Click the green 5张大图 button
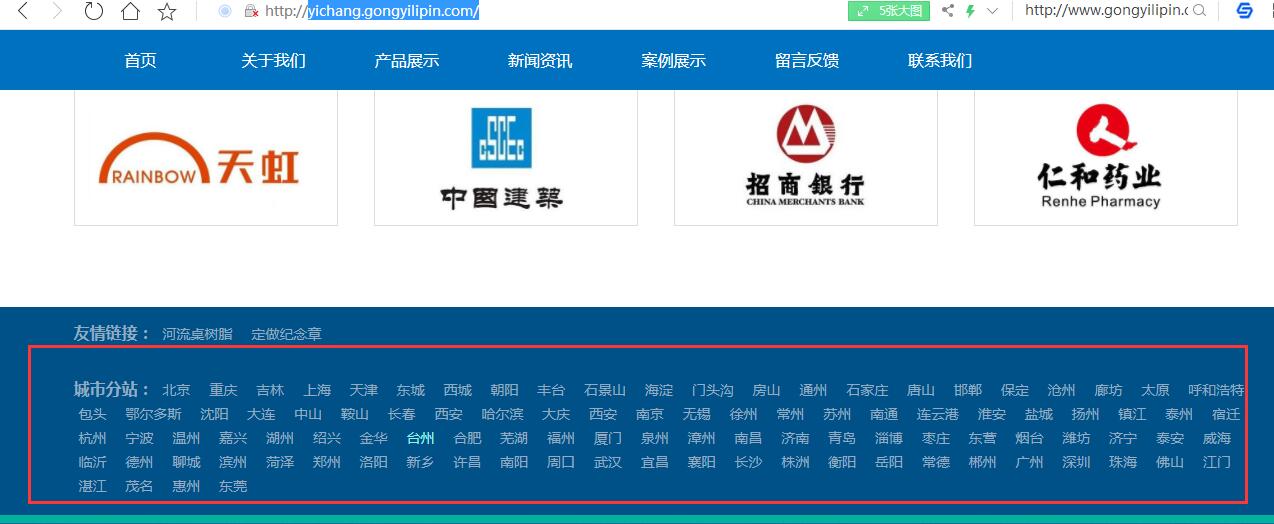The image size is (1274, 524). click(889, 11)
